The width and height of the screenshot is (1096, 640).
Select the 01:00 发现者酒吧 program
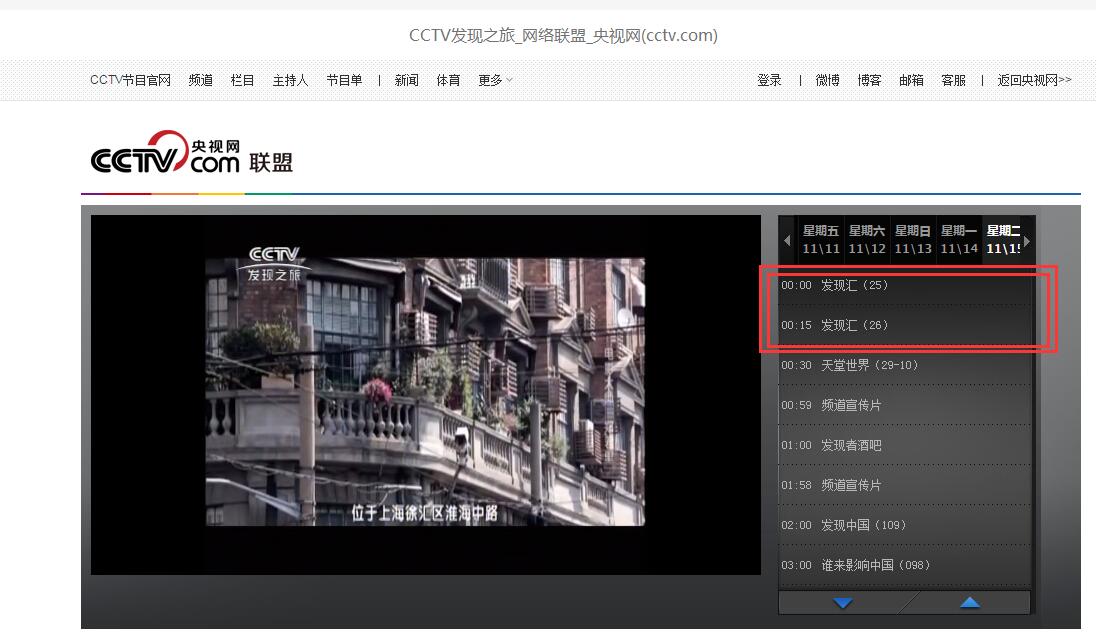click(905, 445)
